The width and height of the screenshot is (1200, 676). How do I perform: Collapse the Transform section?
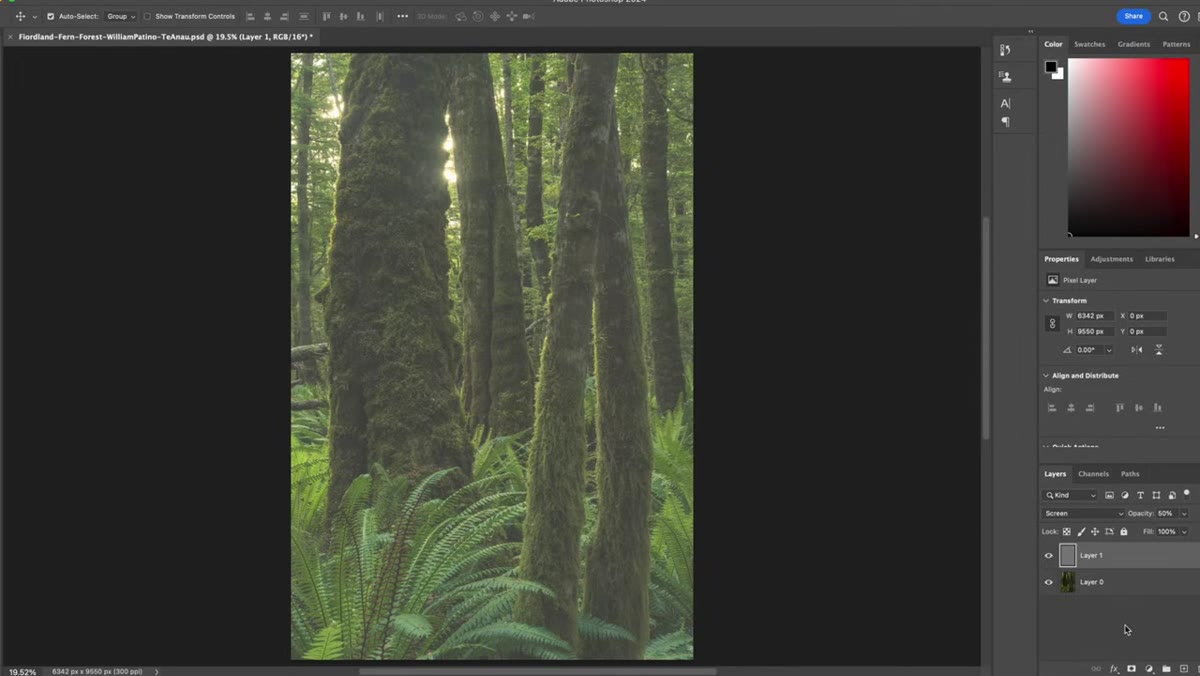point(1046,300)
